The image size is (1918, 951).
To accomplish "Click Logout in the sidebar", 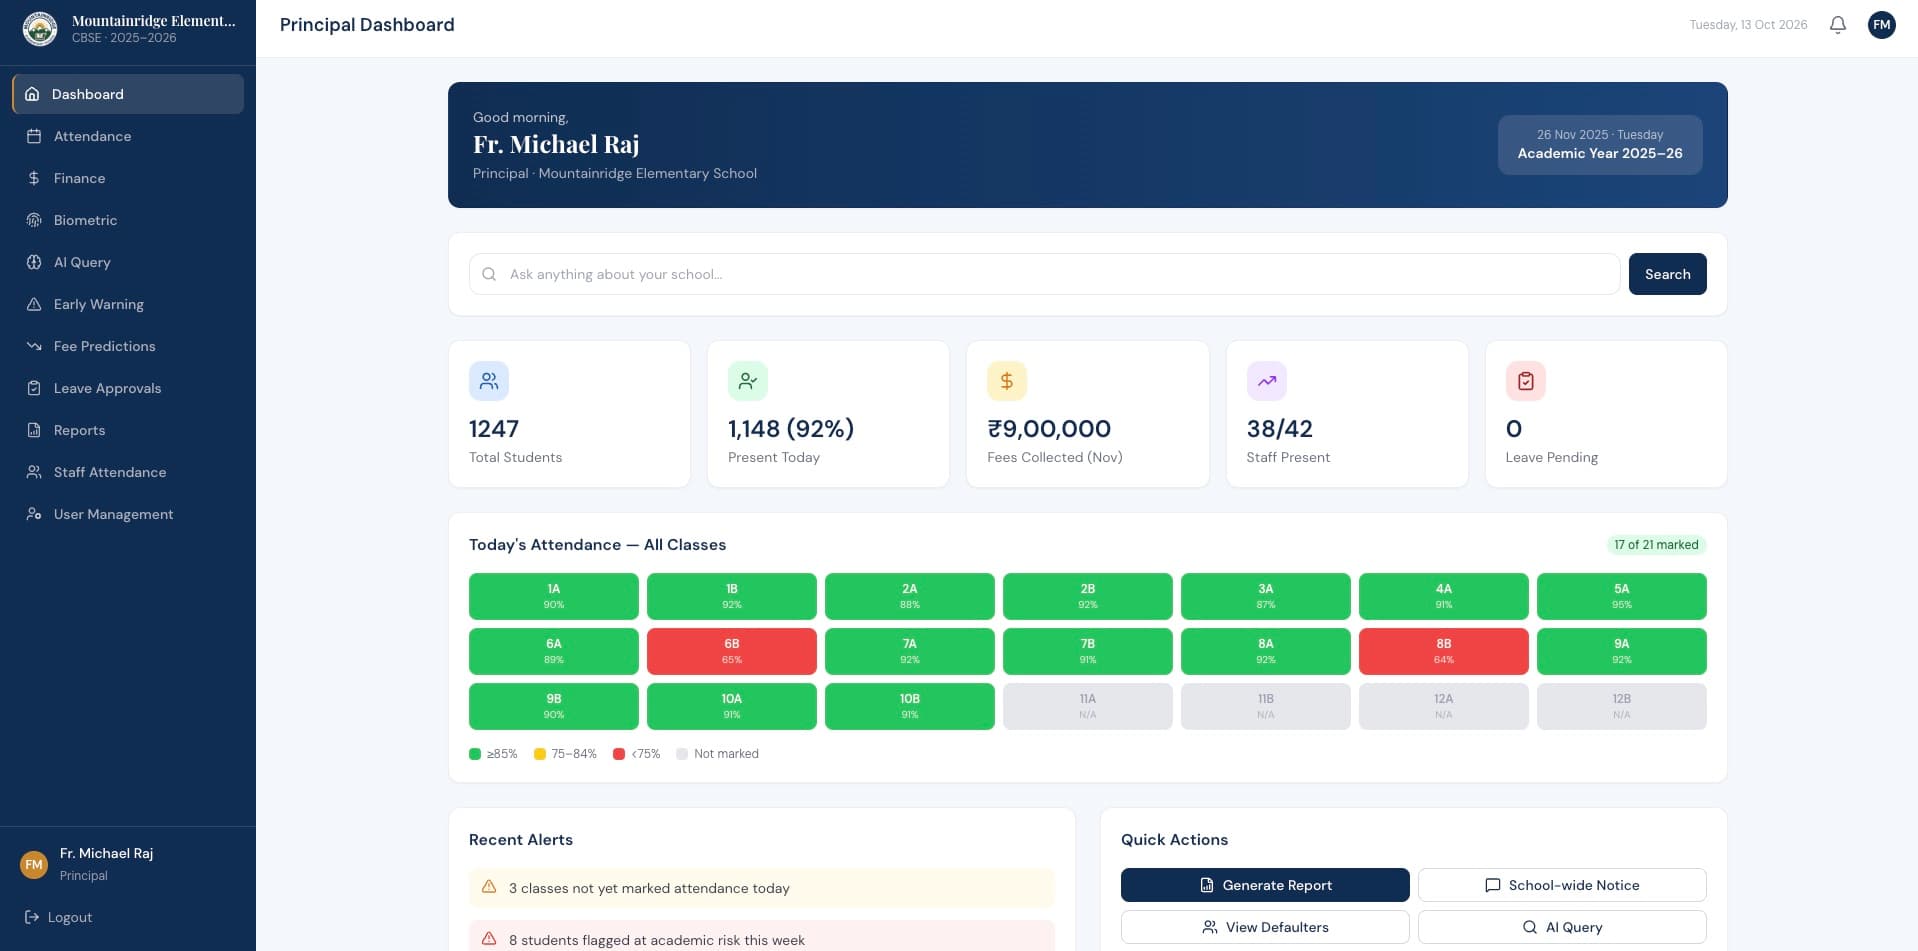I will click(58, 917).
